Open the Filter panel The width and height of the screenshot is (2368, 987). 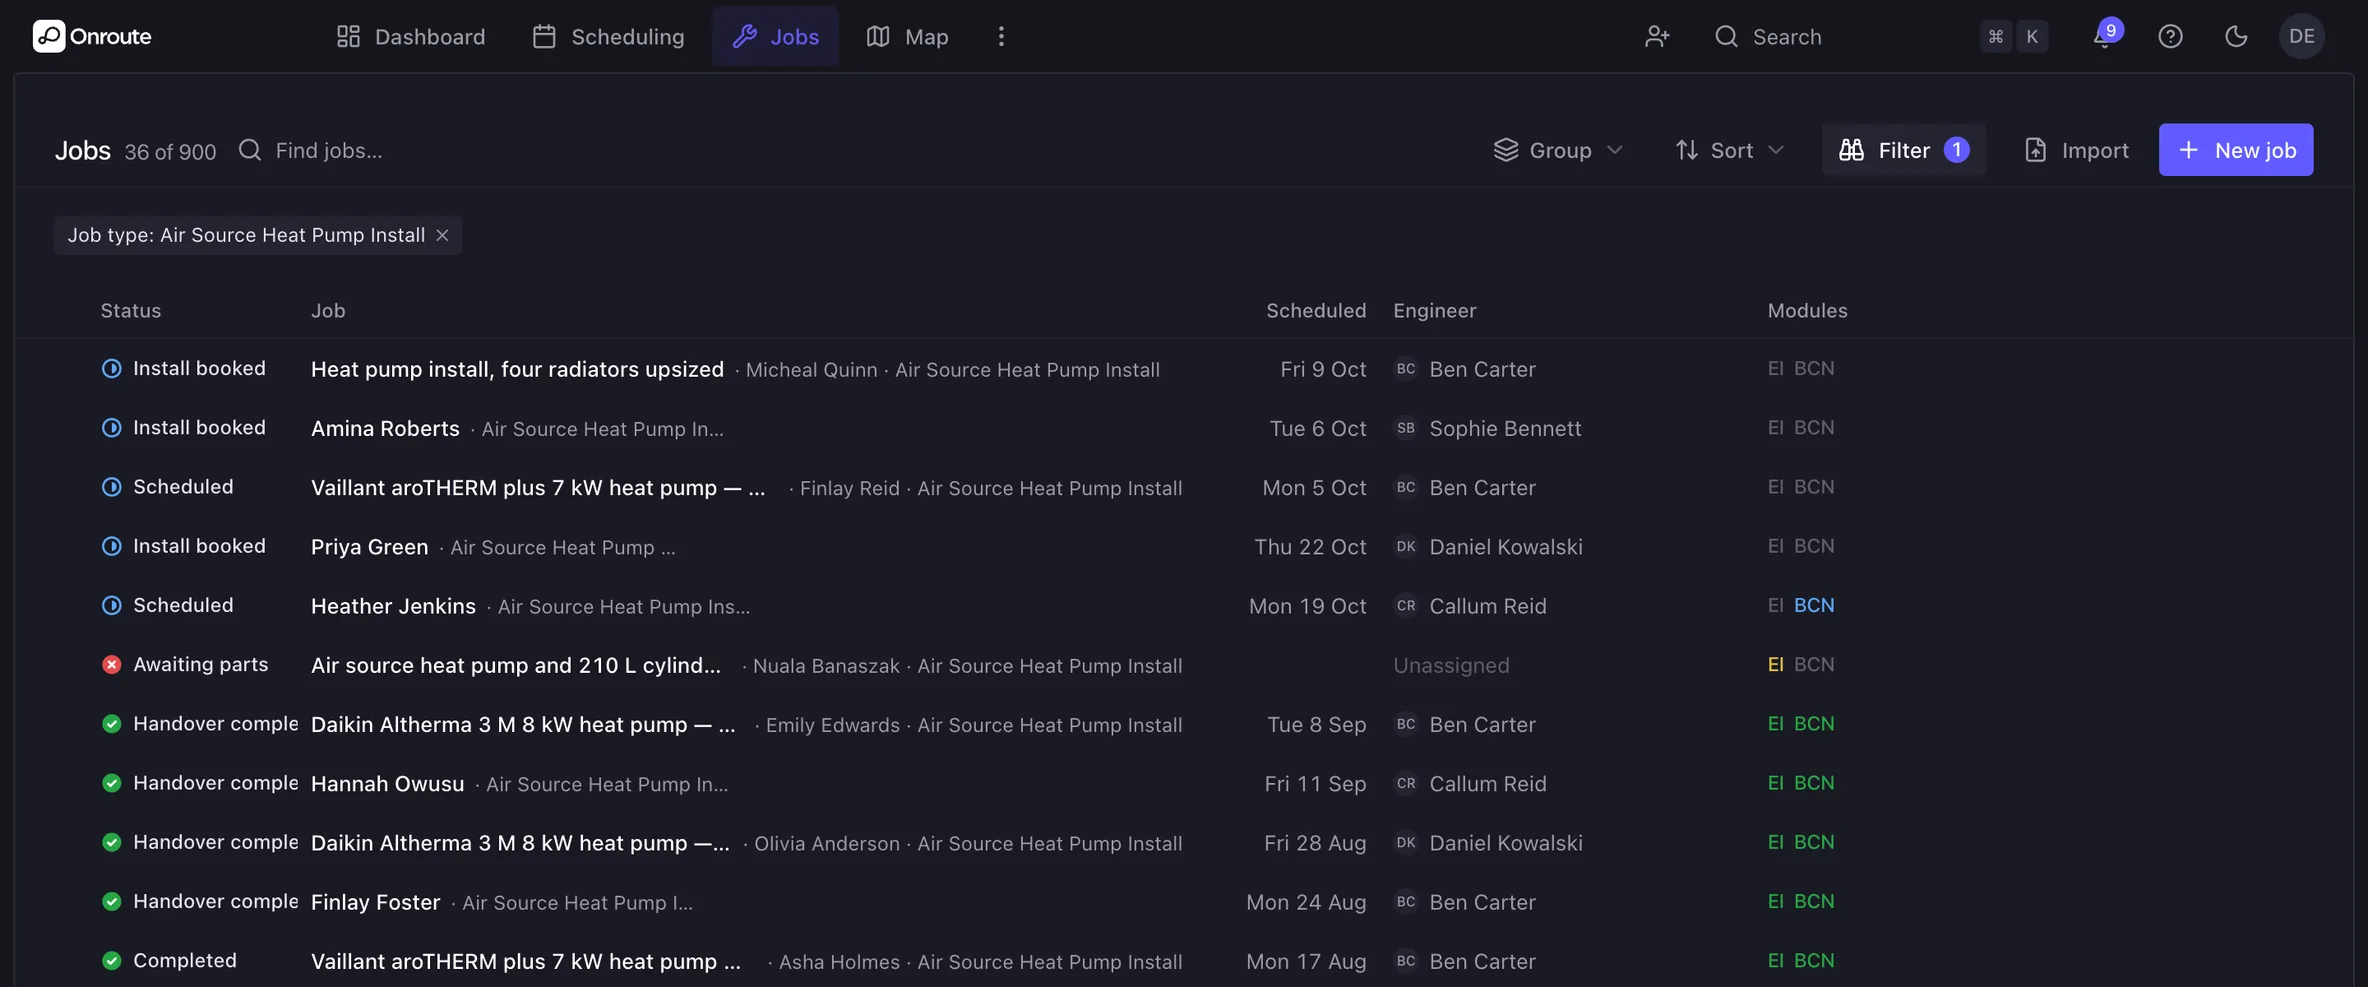[1904, 150]
